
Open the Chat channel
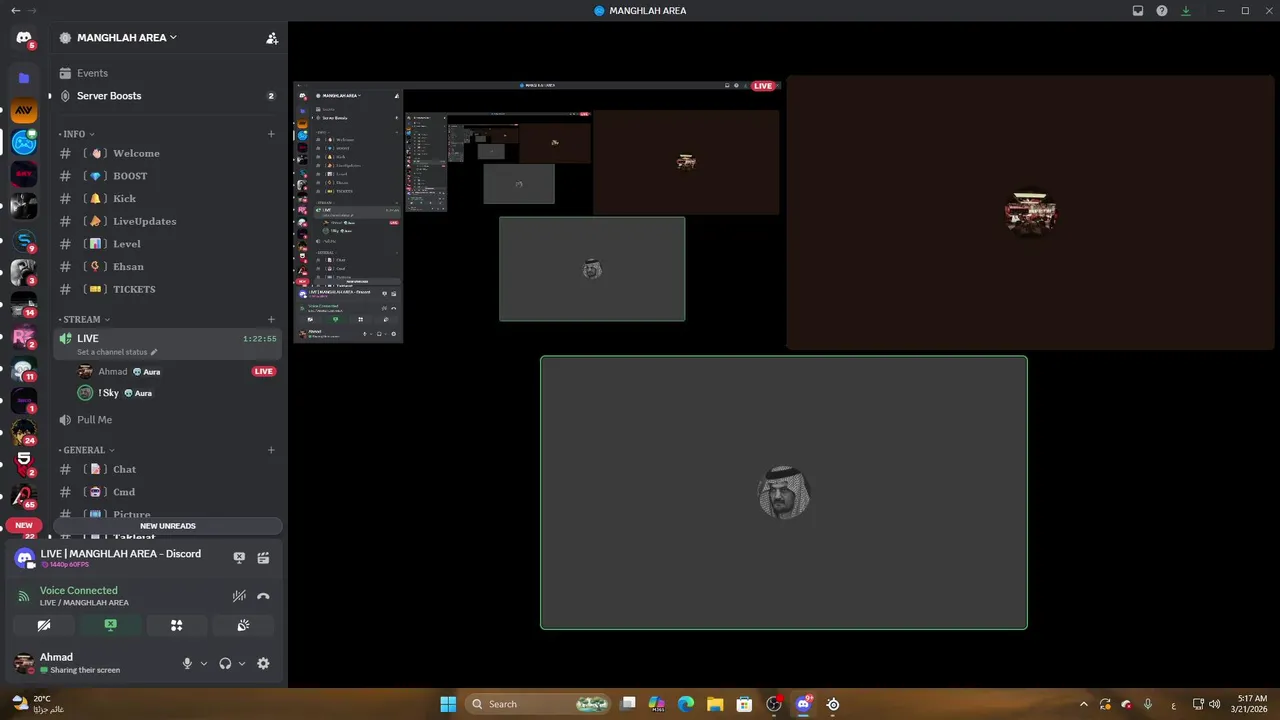(167, 469)
